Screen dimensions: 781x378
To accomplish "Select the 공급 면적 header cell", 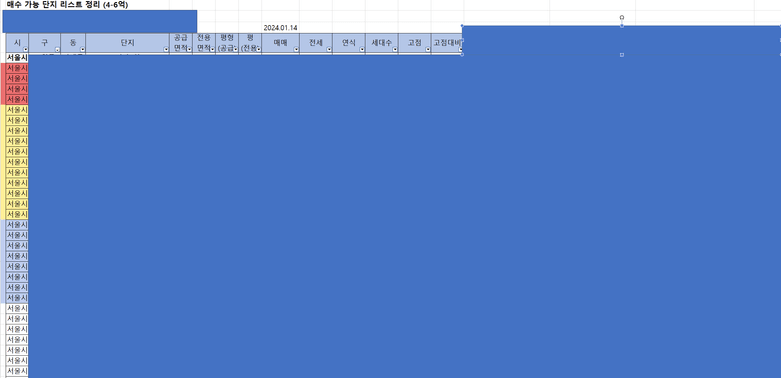I will click(181, 43).
